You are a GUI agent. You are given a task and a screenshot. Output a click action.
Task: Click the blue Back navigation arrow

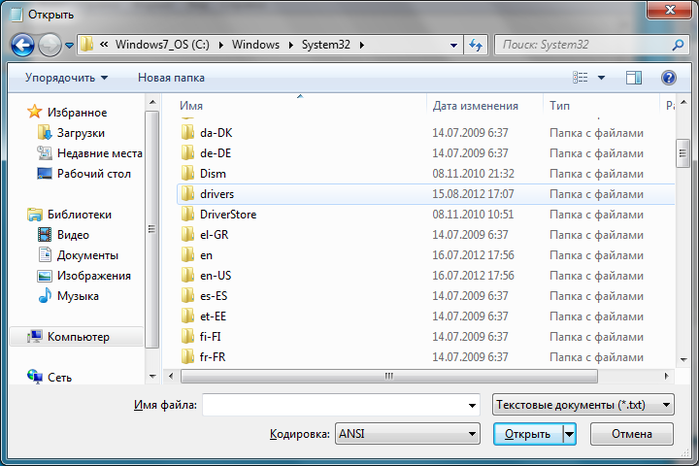[22, 45]
